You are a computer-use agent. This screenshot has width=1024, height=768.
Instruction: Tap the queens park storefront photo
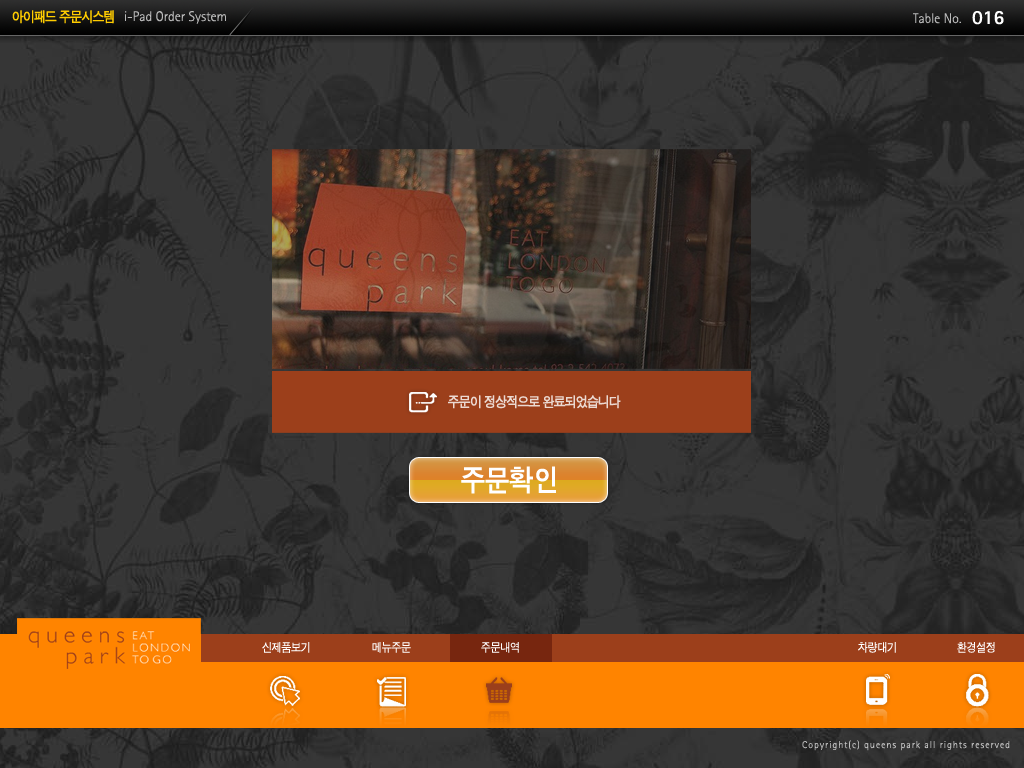point(511,260)
